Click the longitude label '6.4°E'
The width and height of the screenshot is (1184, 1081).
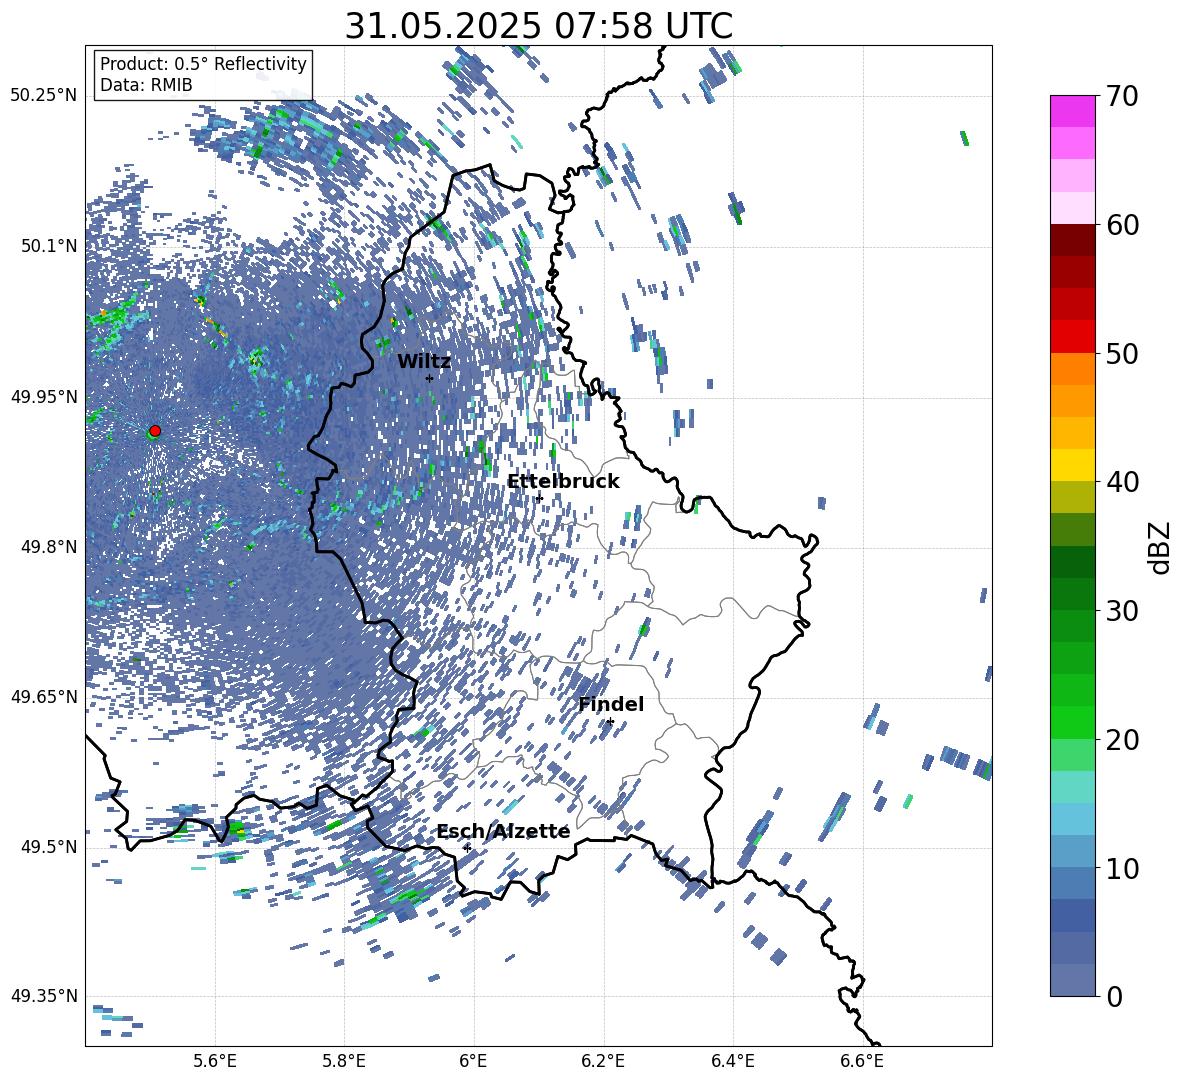(x=732, y=1061)
